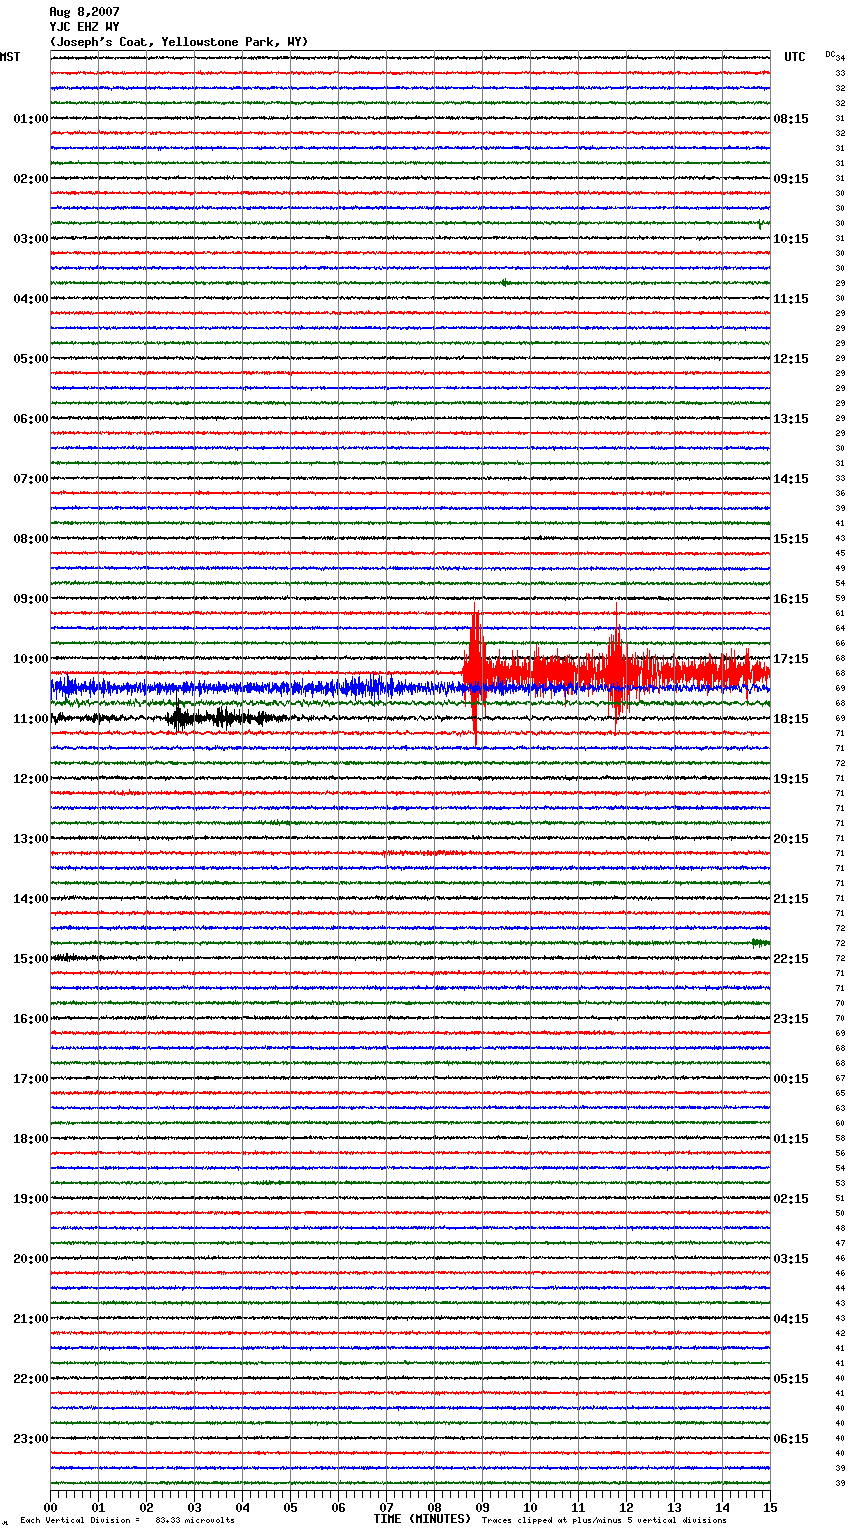Click minute tick label '12' on bottom axis
The image size is (850, 1534).
[626, 1507]
